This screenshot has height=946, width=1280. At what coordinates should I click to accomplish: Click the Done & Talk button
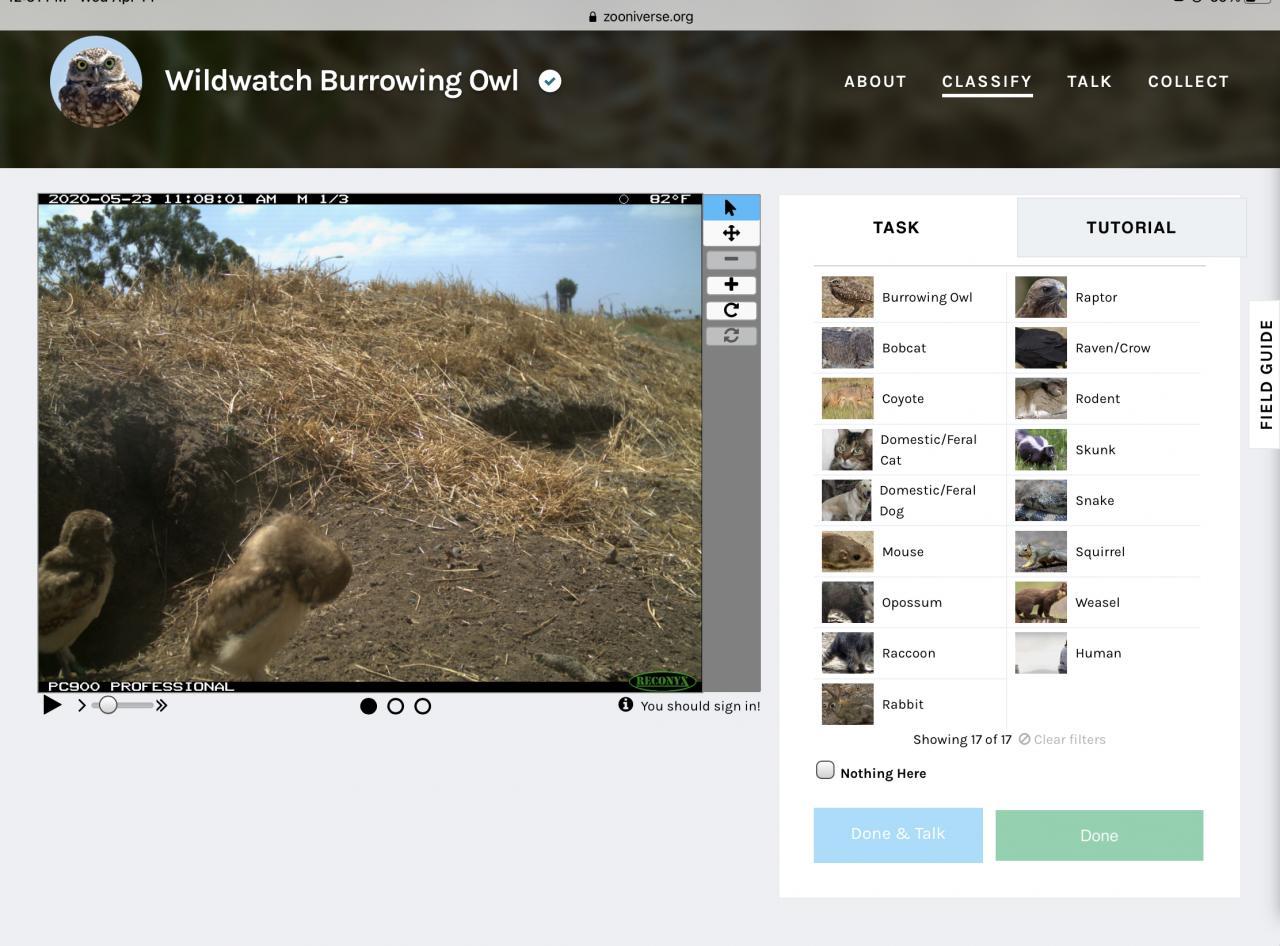click(898, 834)
